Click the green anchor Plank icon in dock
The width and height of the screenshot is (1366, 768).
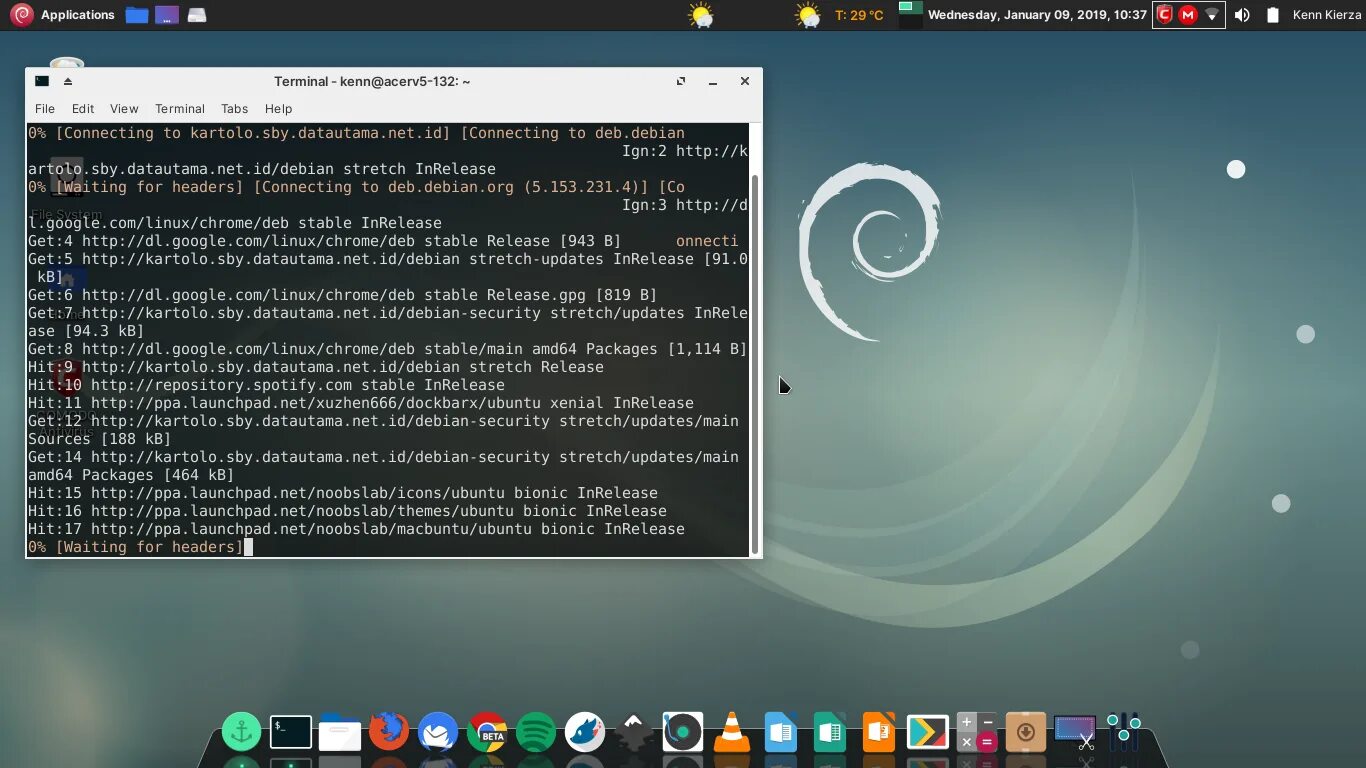(x=241, y=732)
